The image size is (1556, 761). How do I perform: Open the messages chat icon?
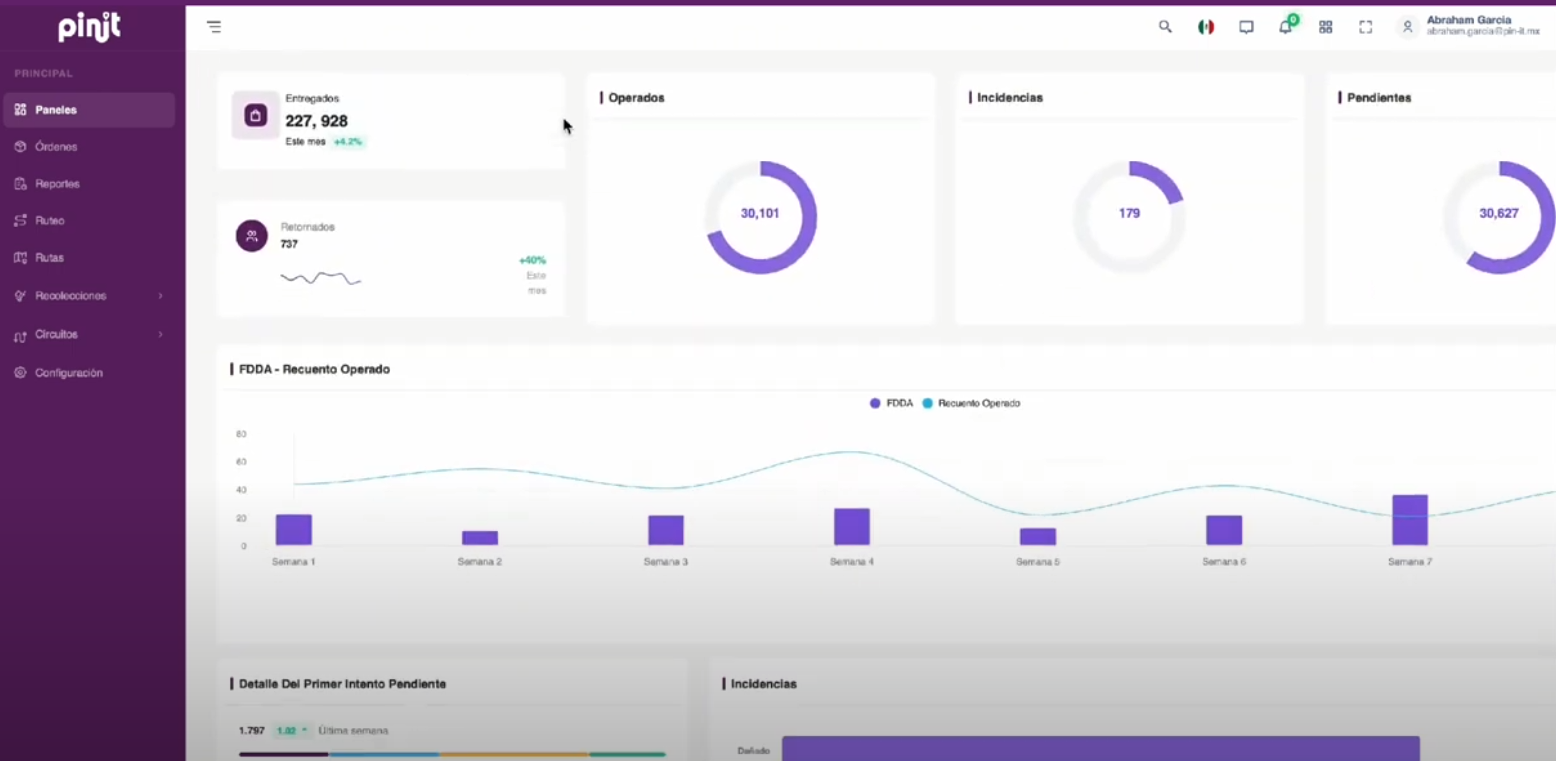[1246, 27]
